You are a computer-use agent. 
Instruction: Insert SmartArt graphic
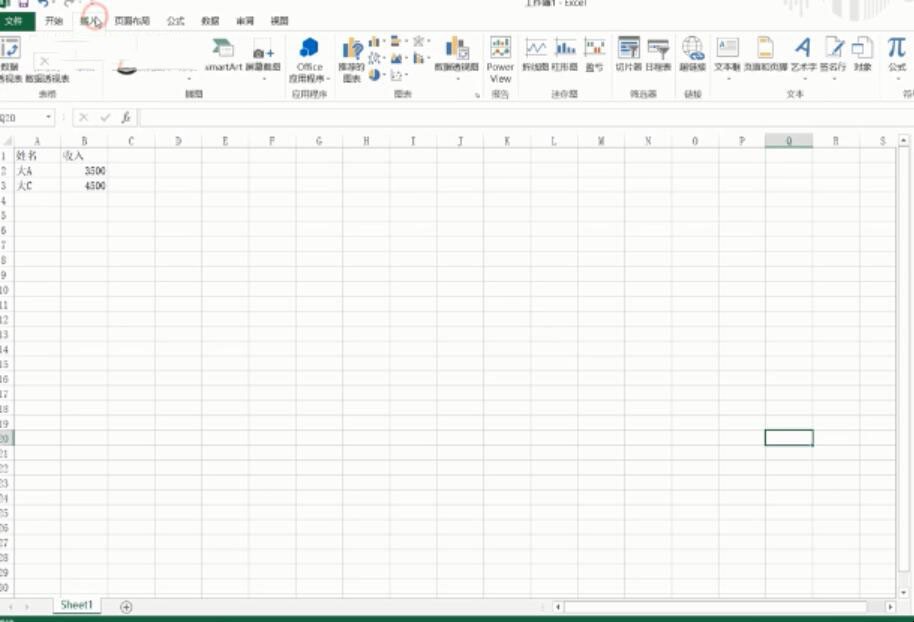222,54
